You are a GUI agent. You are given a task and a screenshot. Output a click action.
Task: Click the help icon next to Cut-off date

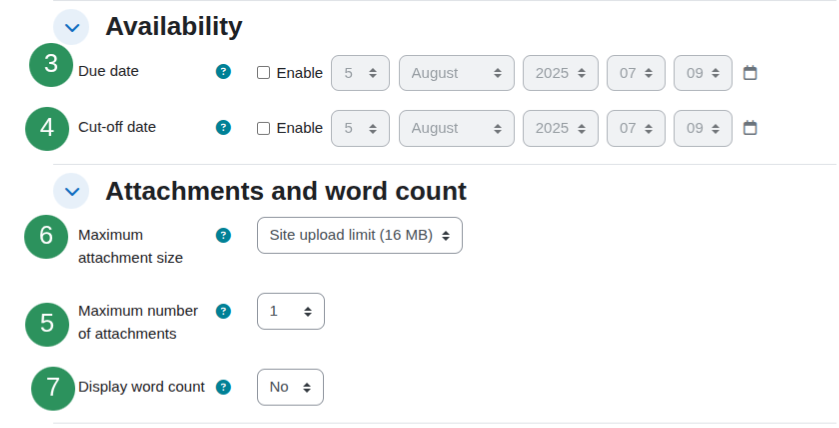(x=223, y=127)
